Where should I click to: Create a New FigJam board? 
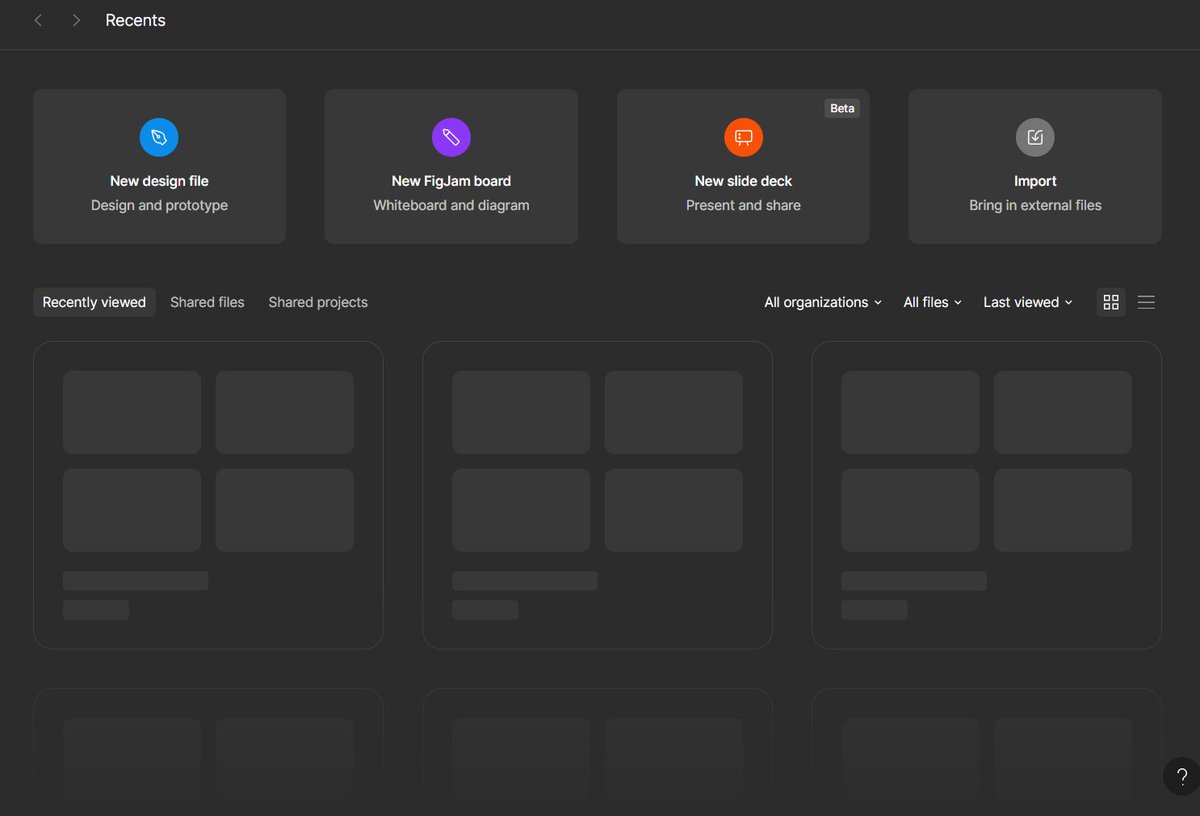coord(451,166)
